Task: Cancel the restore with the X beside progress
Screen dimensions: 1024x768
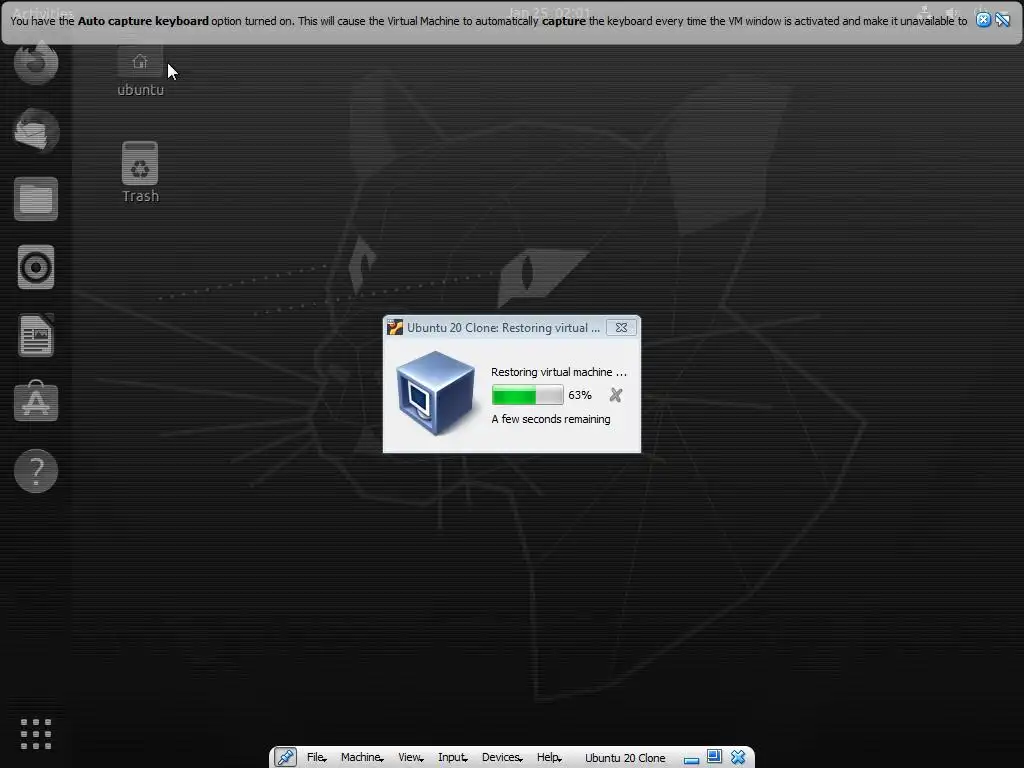Action: pyautogui.click(x=616, y=395)
